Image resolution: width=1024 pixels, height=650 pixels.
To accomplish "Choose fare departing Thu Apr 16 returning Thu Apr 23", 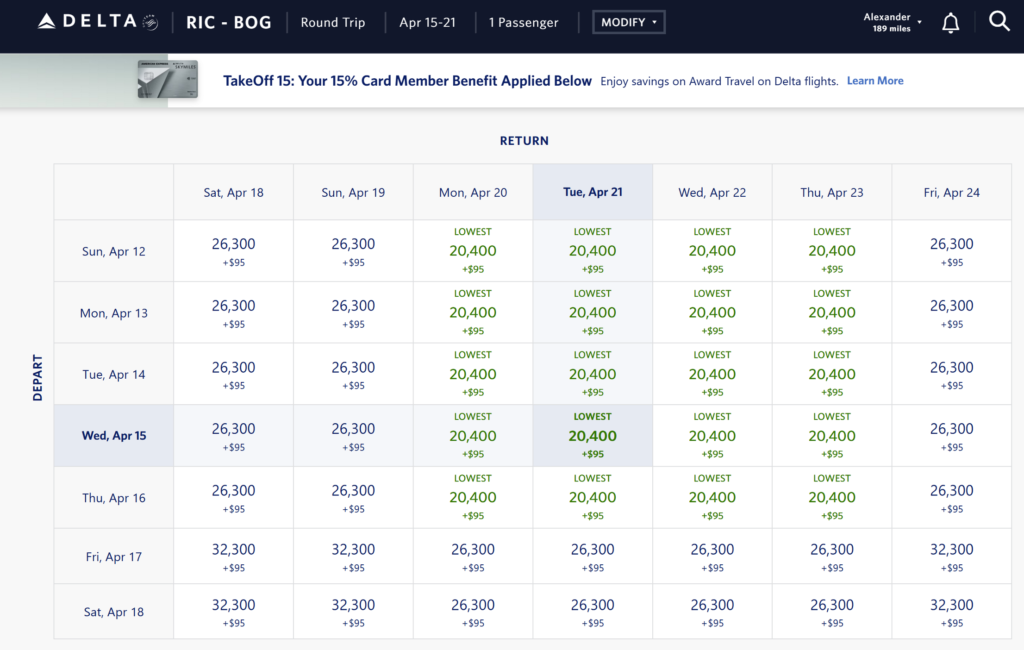I will (x=831, y=497).
